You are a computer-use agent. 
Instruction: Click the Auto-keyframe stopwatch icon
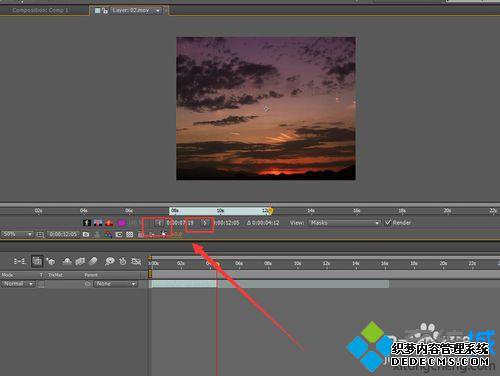click(x=123, y=261)
